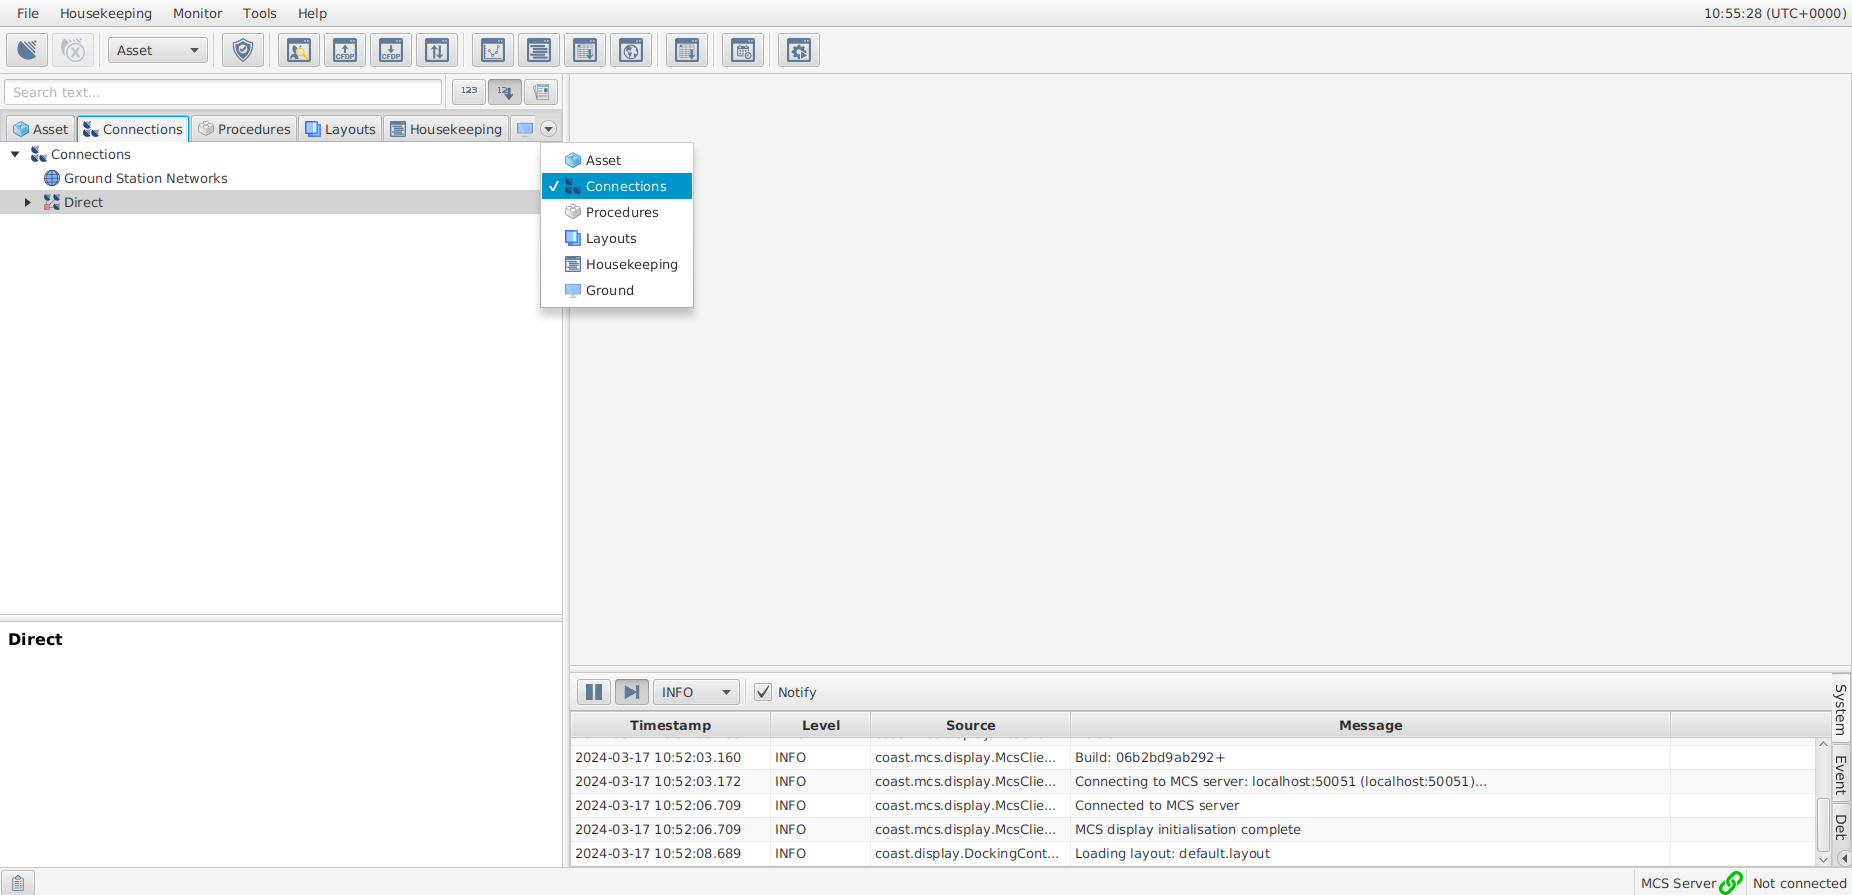This screenshot has height=895, width=1852.
Task: Switch to the Housekeeping tab
Action: pyautogui.click(x=446, y=129)
